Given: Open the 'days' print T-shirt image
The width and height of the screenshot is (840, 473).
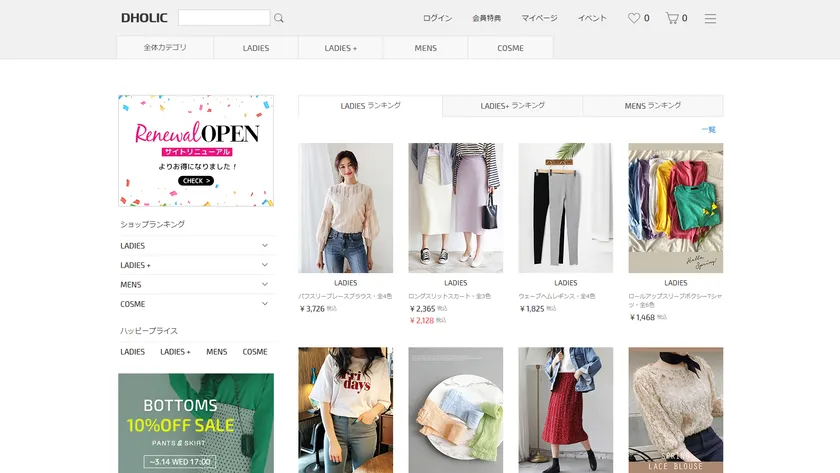Looking at the screenshot, I should pyautogui.click(x=346, y=410).
